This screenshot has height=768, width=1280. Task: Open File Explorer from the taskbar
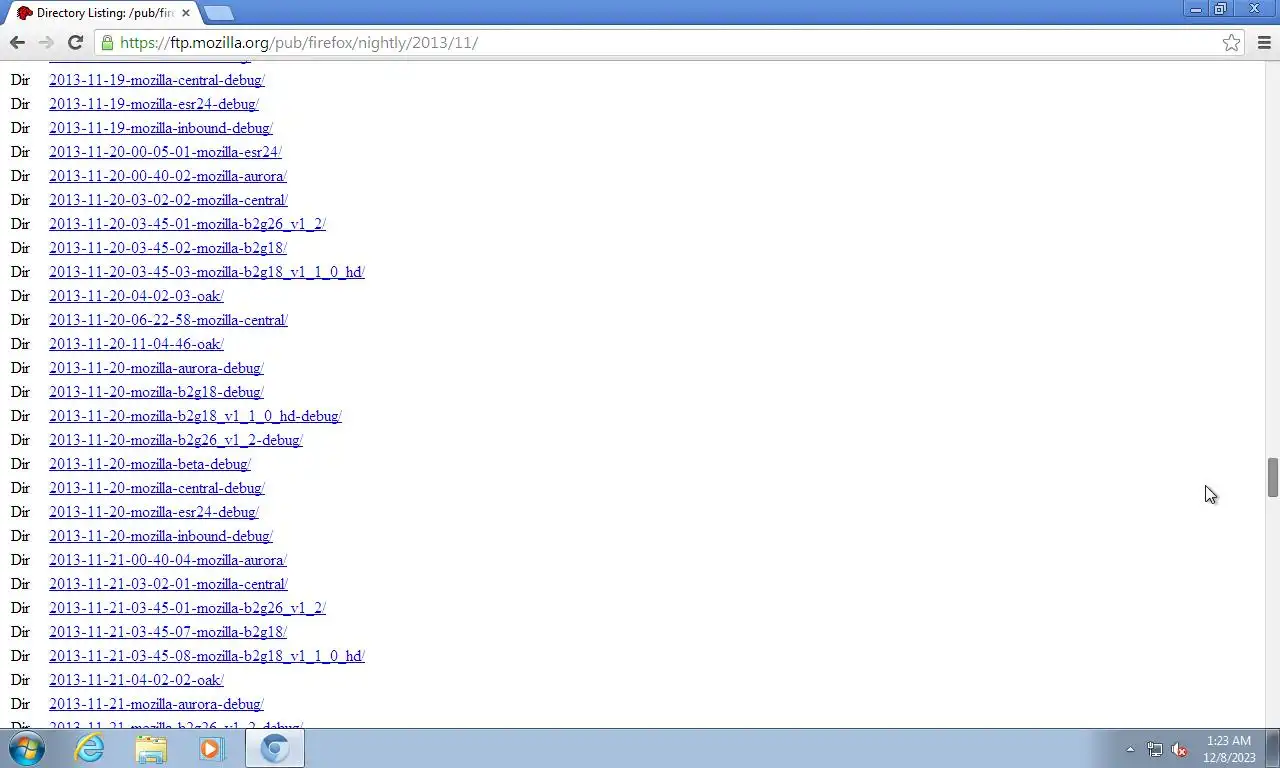(151, 748)
